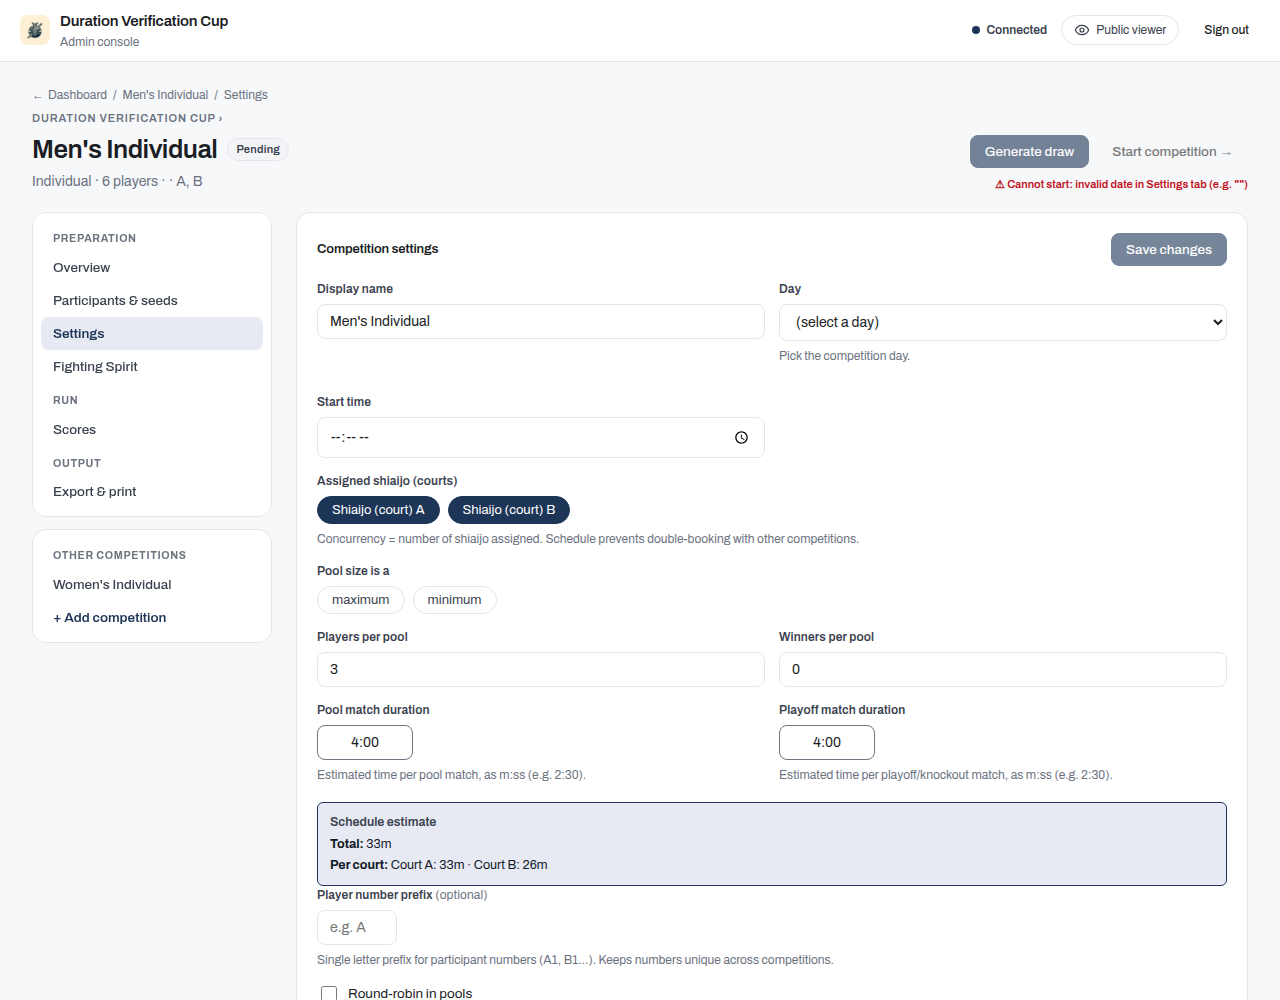Click the Settings breadcrumb text
This screenshot has height=1000, width=1280.
coord(246,95)
